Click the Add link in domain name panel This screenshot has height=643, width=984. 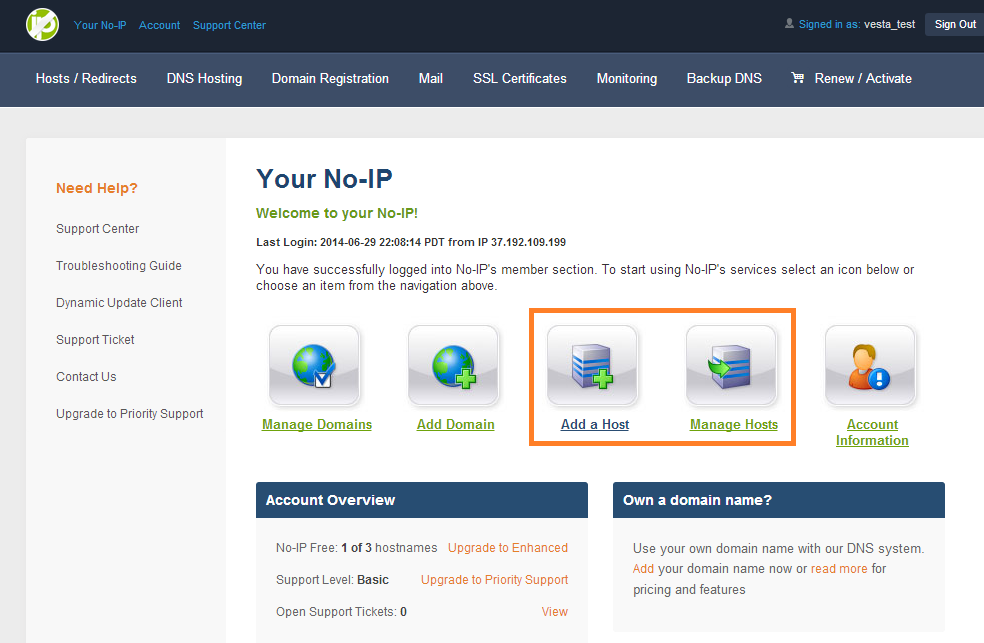click(643, 568)
